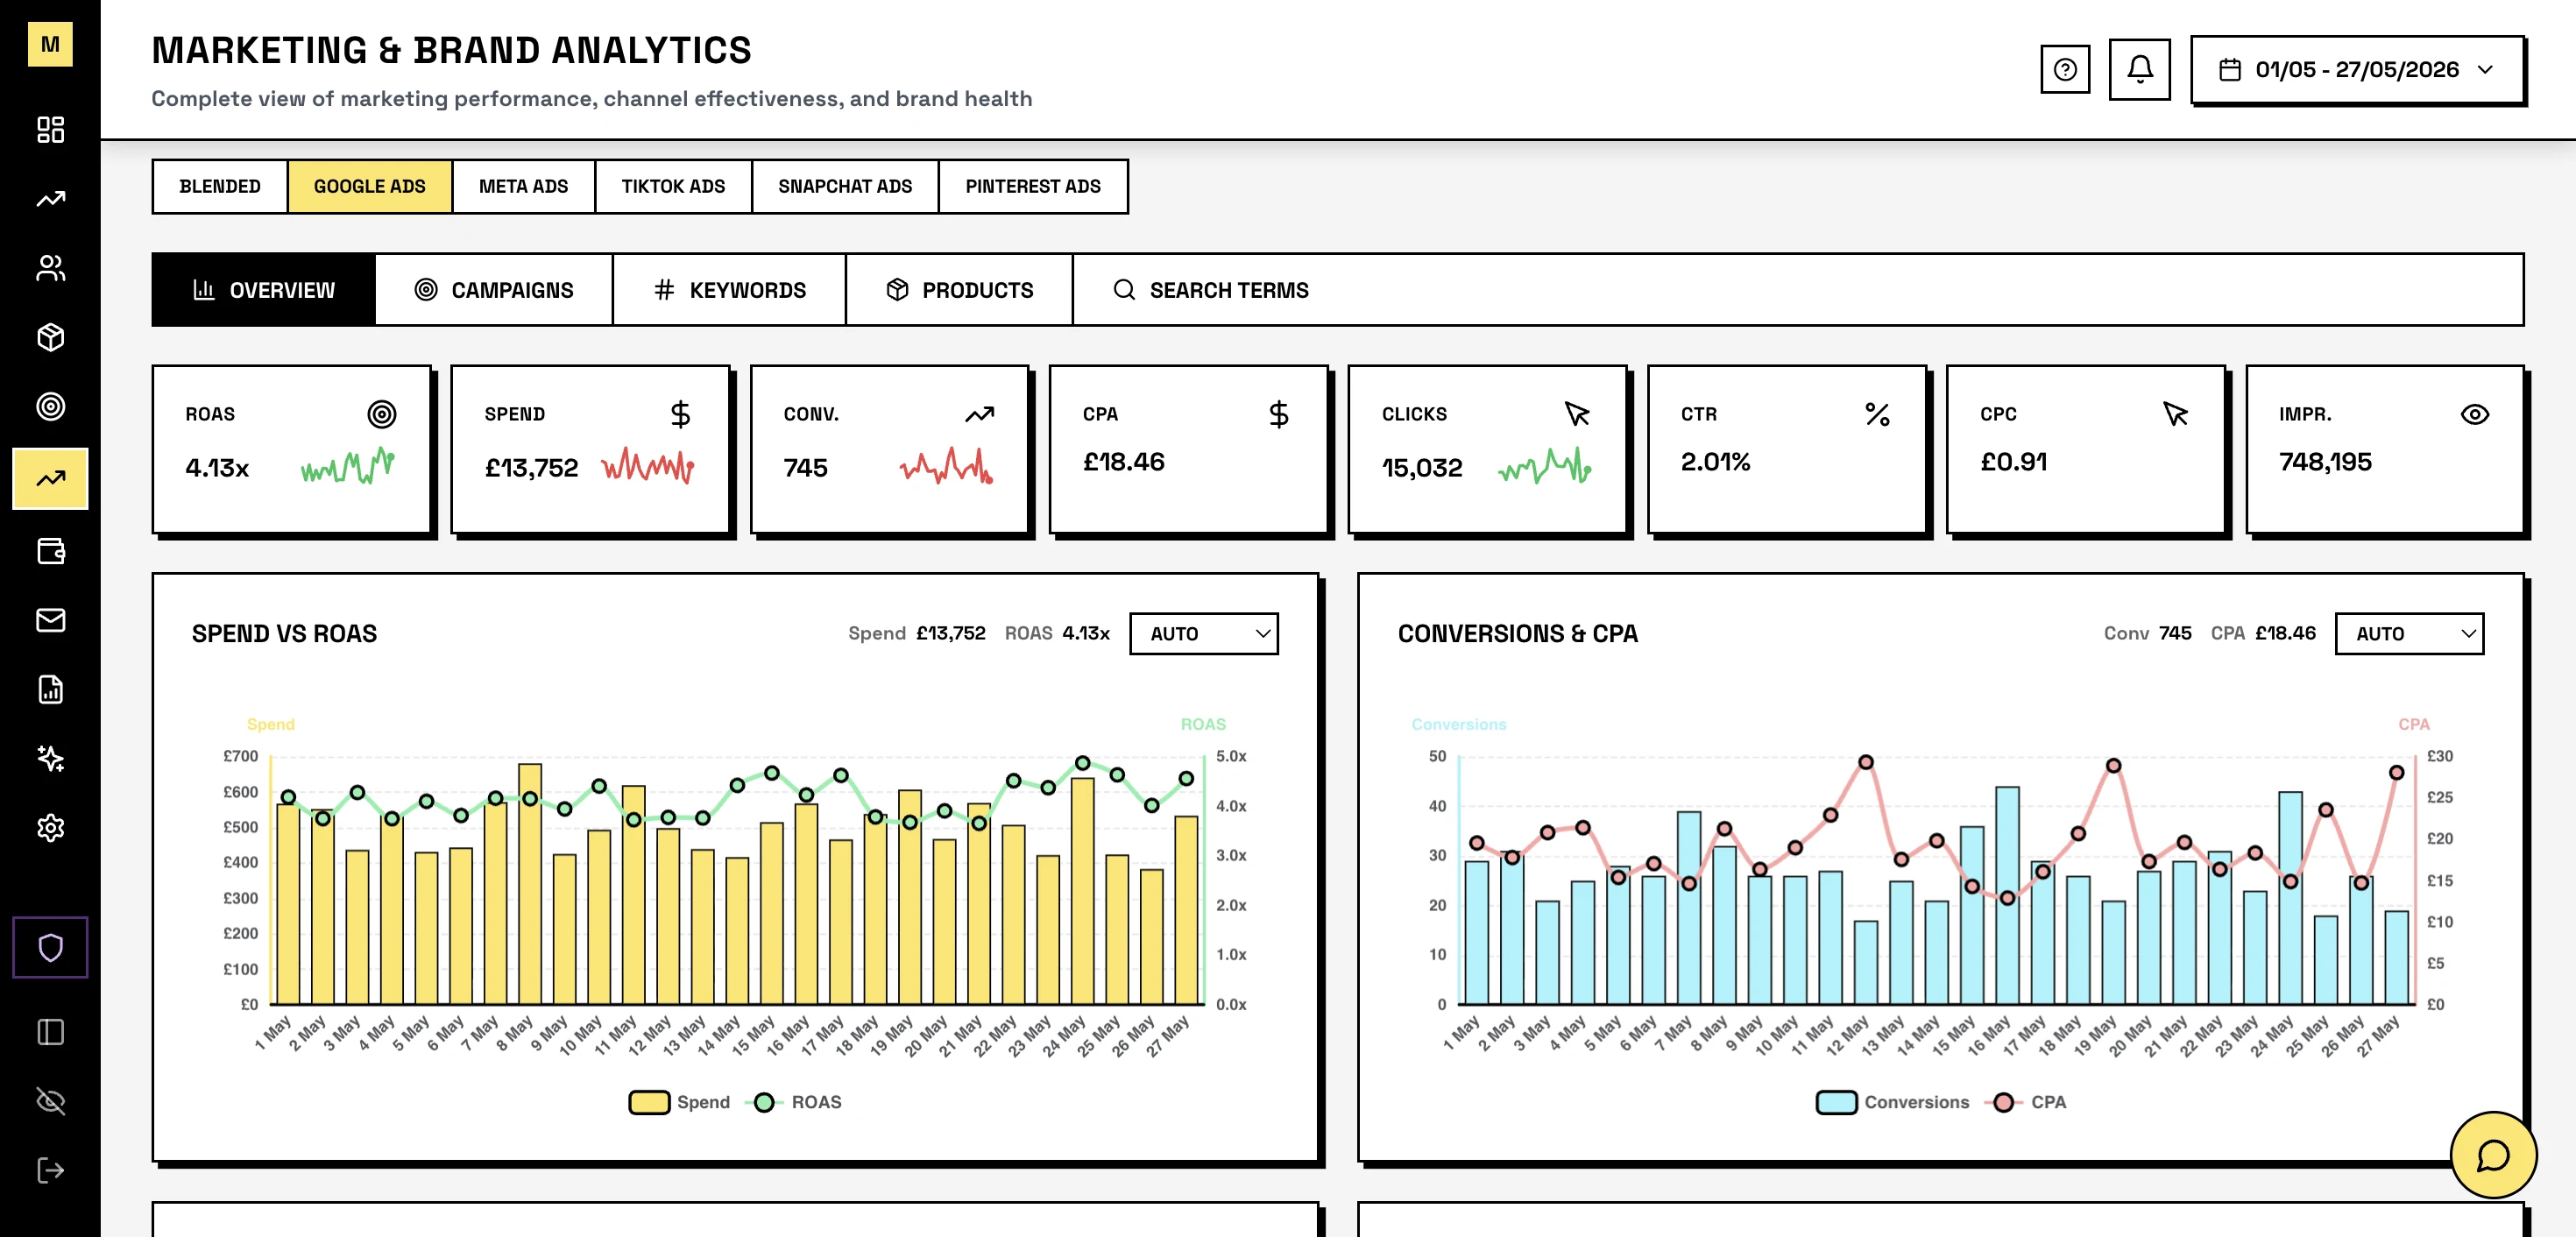Click the Spend £13,752 card value
The width and height of the screenshot is (2576, 1237).
531,467
